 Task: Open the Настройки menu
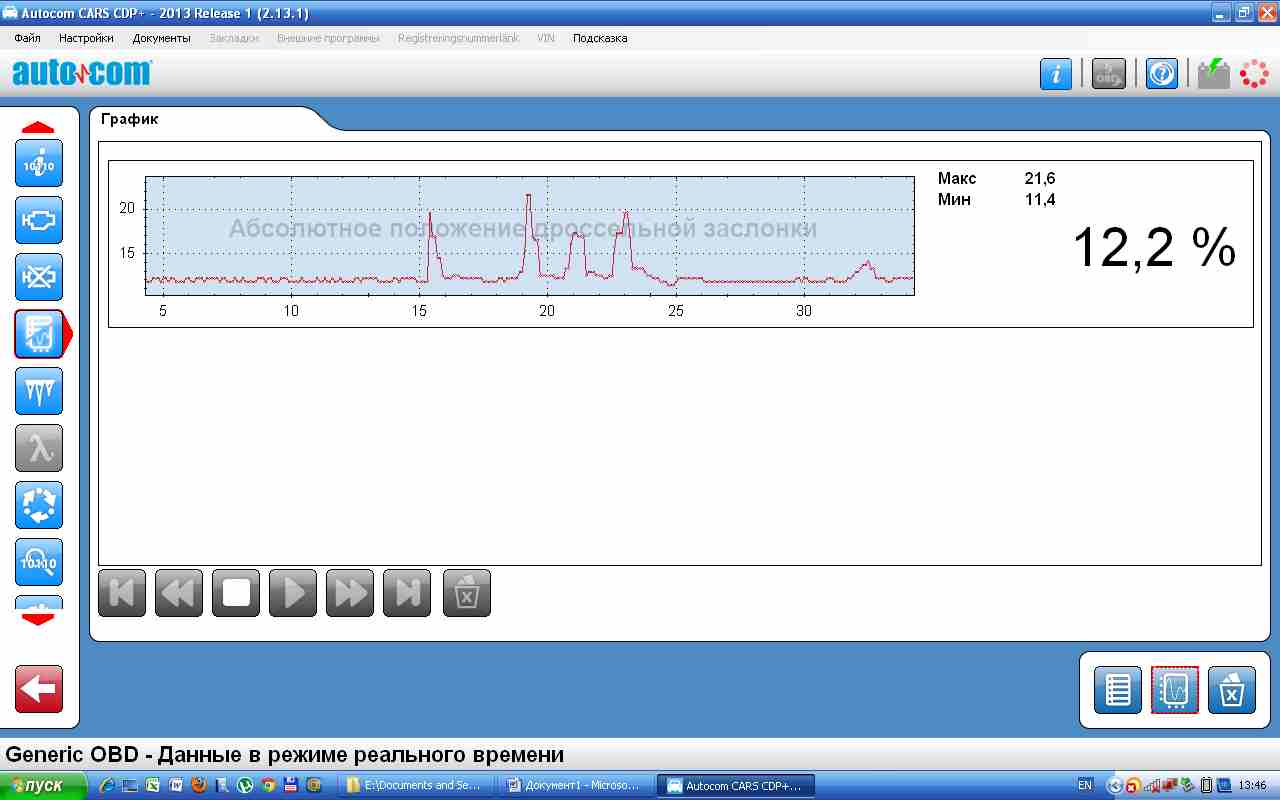click(86, 38)
